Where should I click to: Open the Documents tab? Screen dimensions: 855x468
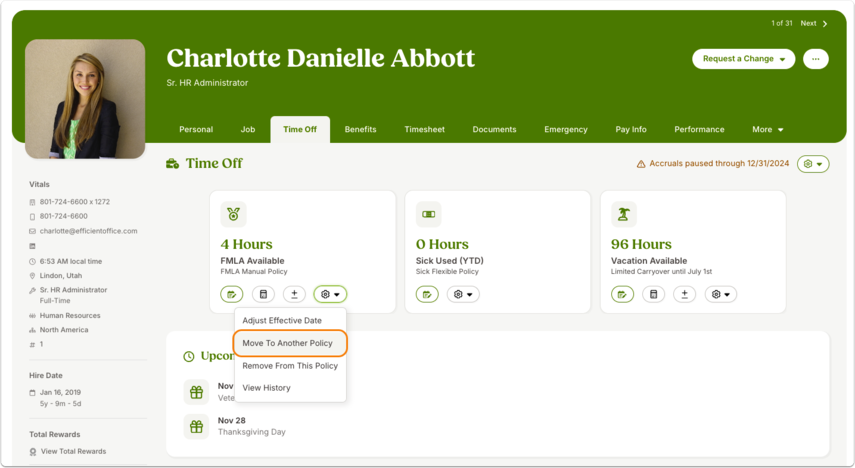pyautogui.click(x=494, y=130)
